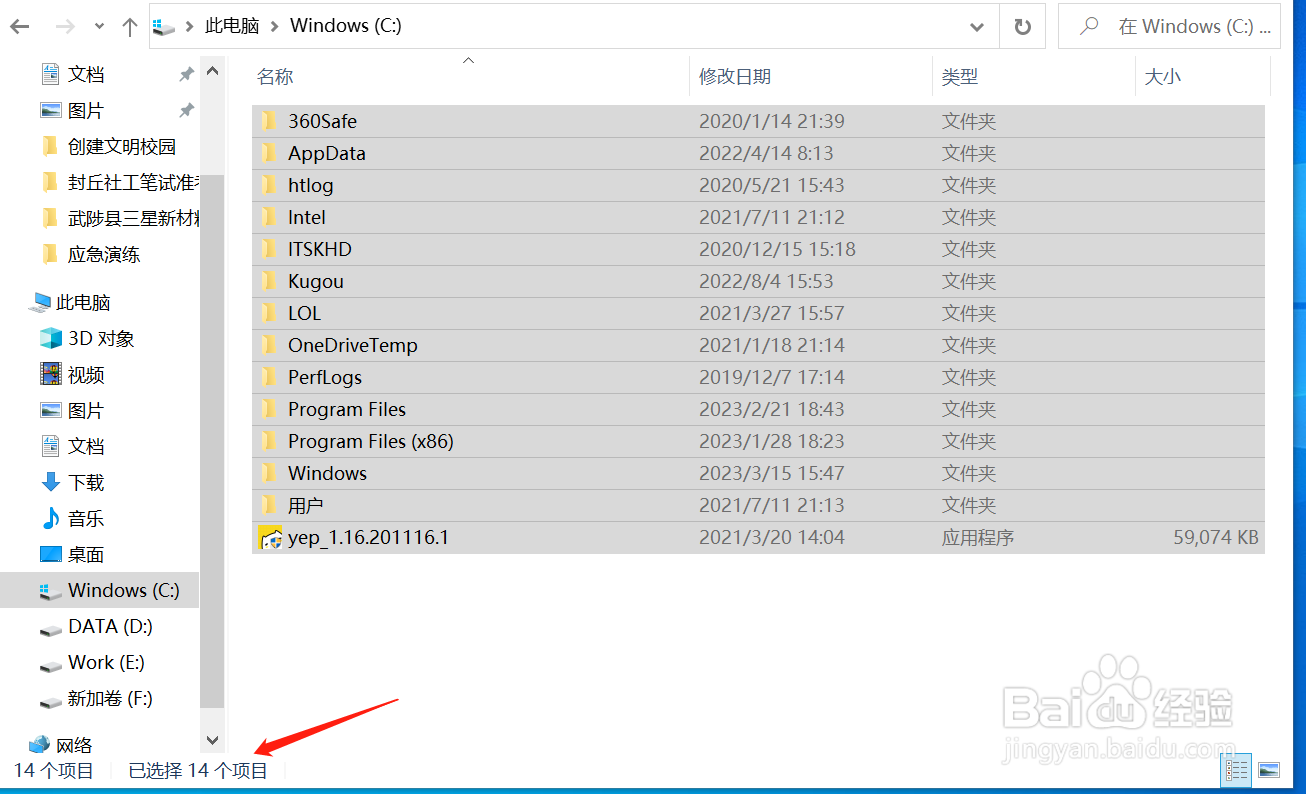Click the yep_1.16.201116.1 application icon

tap(270, 537)
